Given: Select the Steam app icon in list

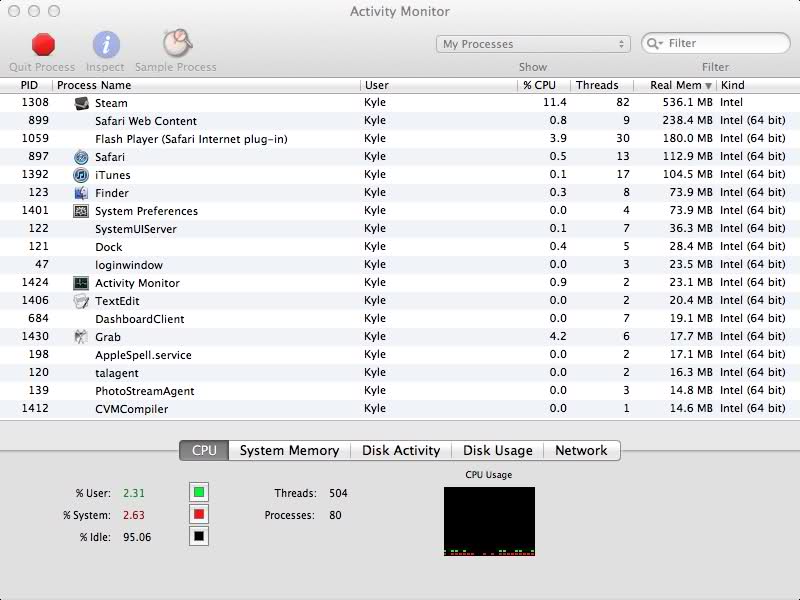Looking at the screenshot, I should pos(81,103).
